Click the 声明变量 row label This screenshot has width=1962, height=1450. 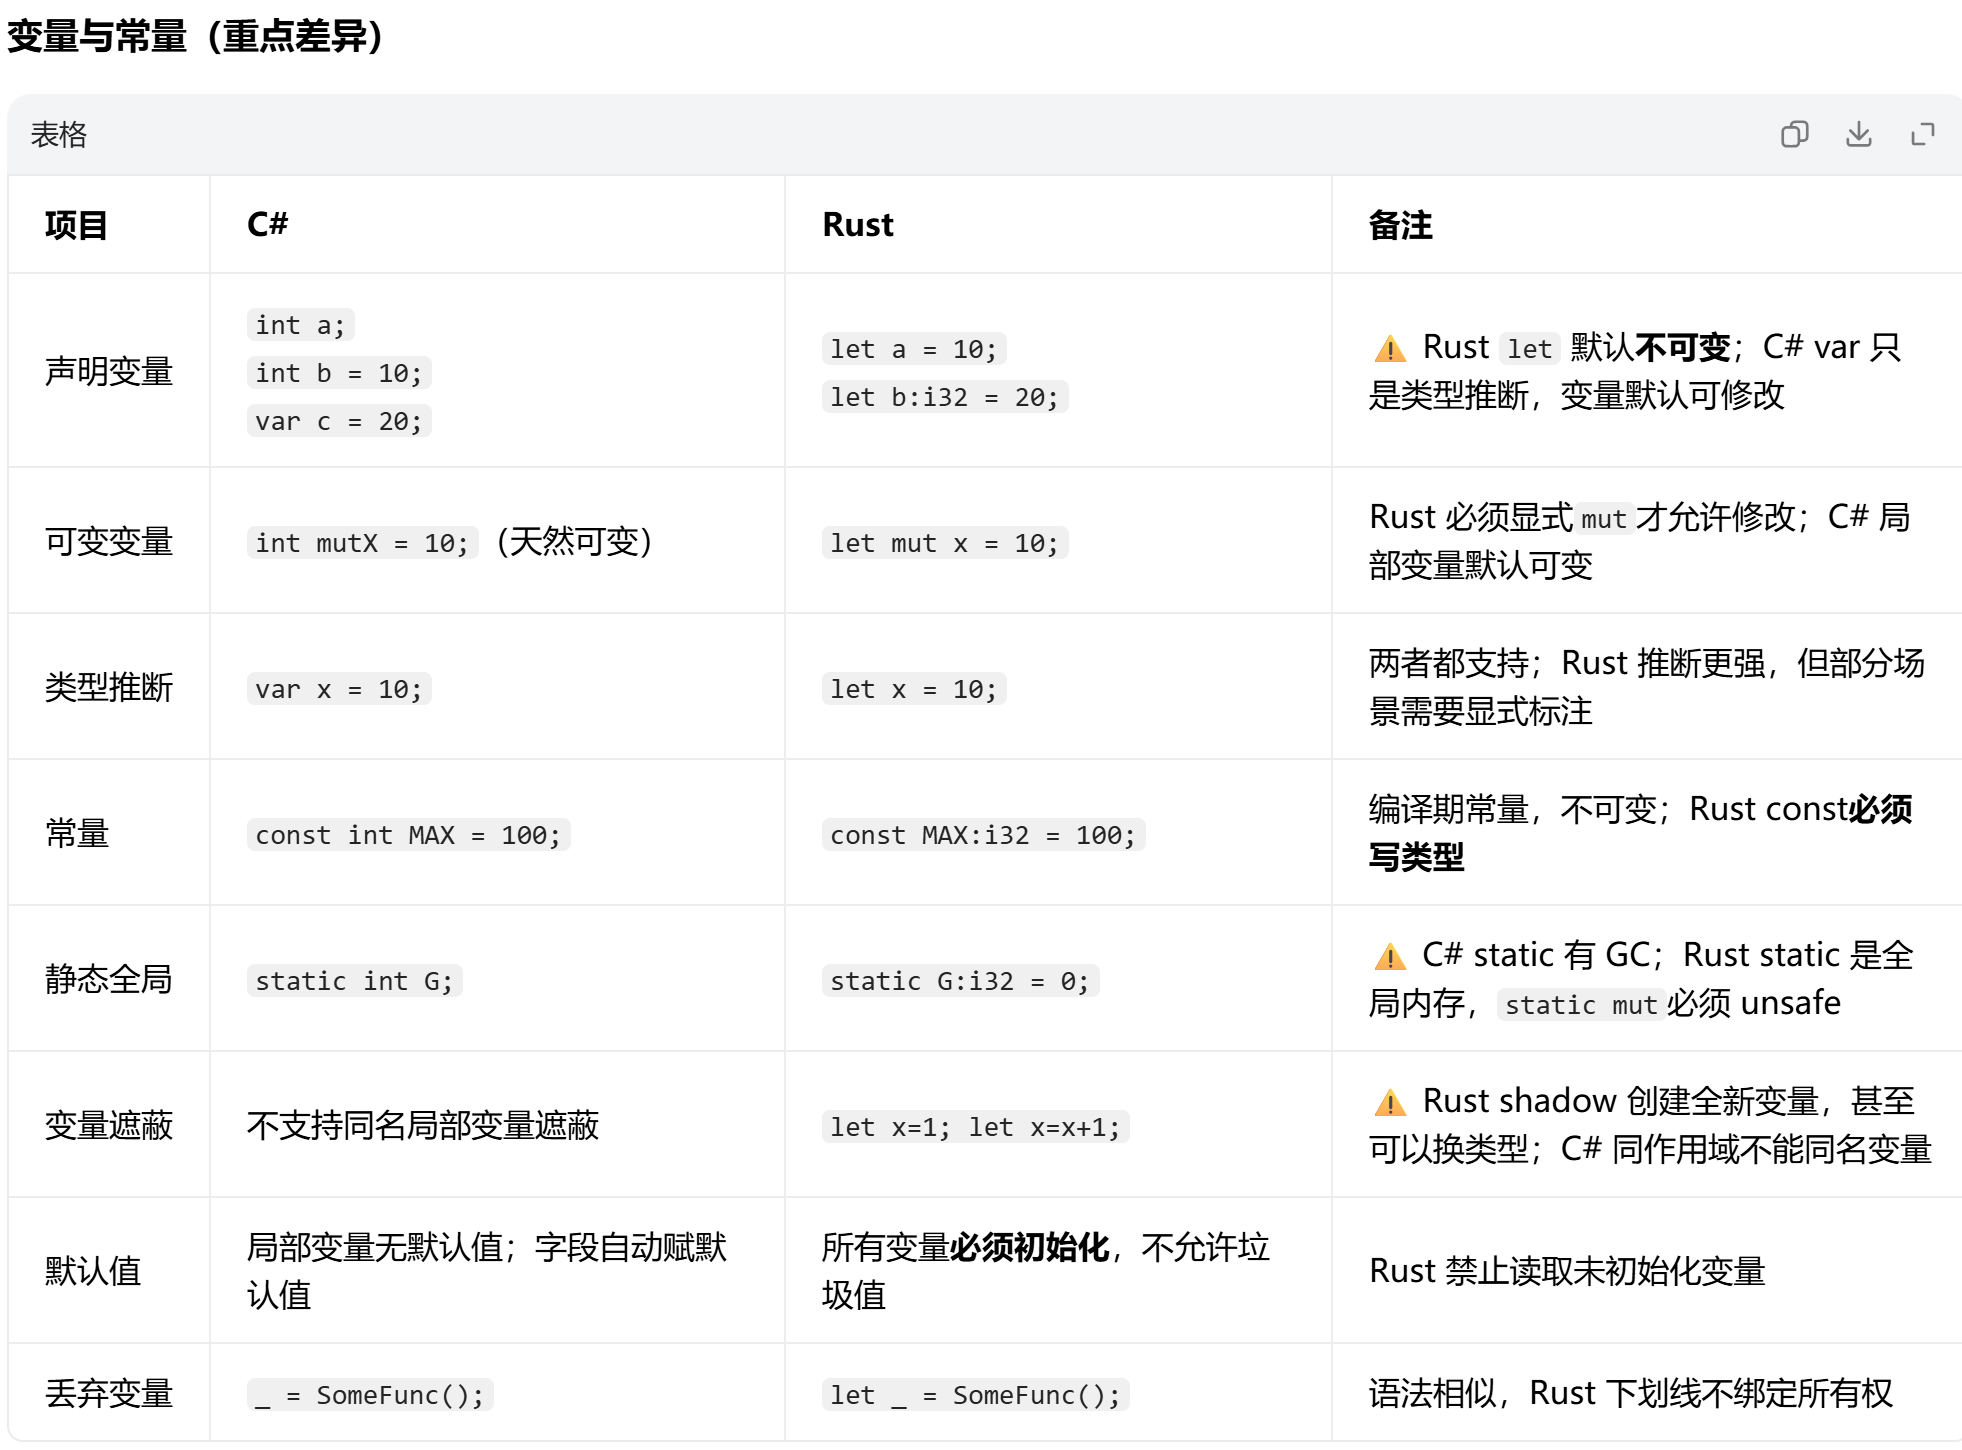tap(109, 371)
